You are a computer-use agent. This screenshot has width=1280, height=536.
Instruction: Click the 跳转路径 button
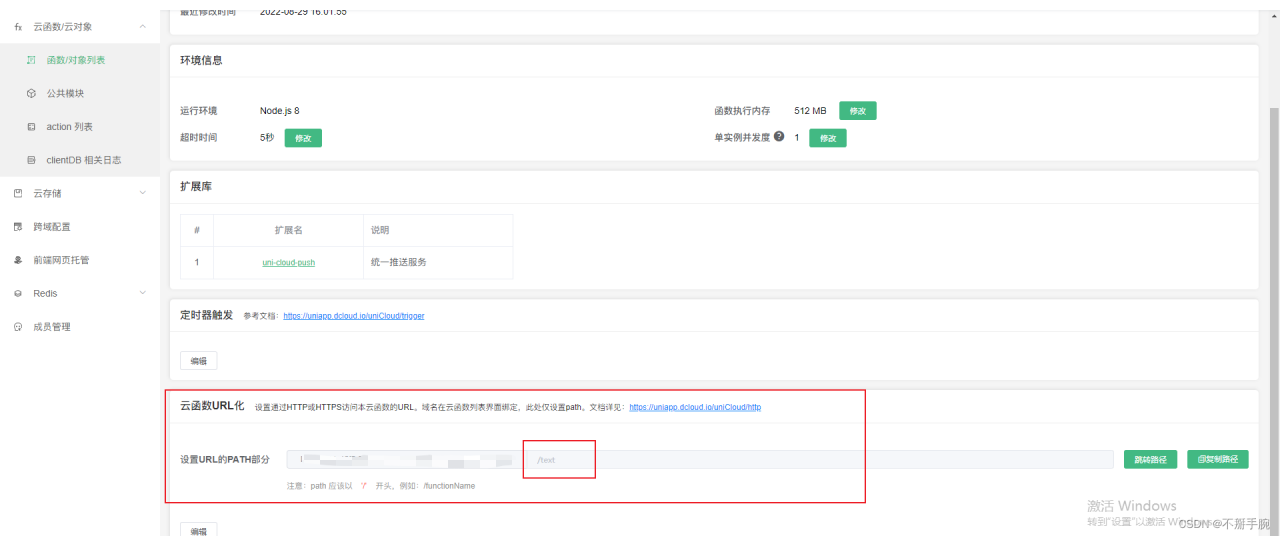pyautogui.click(x=1150, y=459)
